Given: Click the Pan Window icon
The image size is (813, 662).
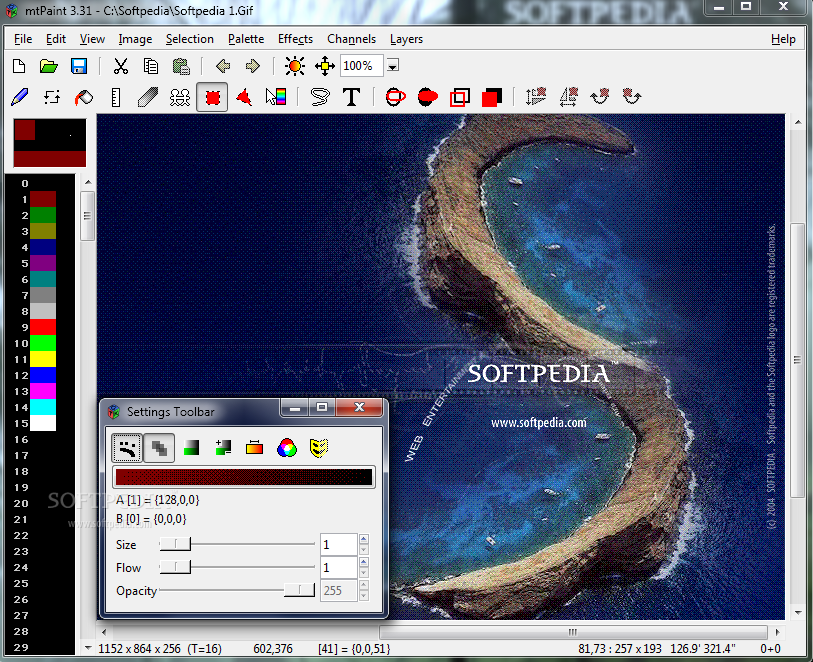Looking at the screenshot, I should [x=325, y=66].
